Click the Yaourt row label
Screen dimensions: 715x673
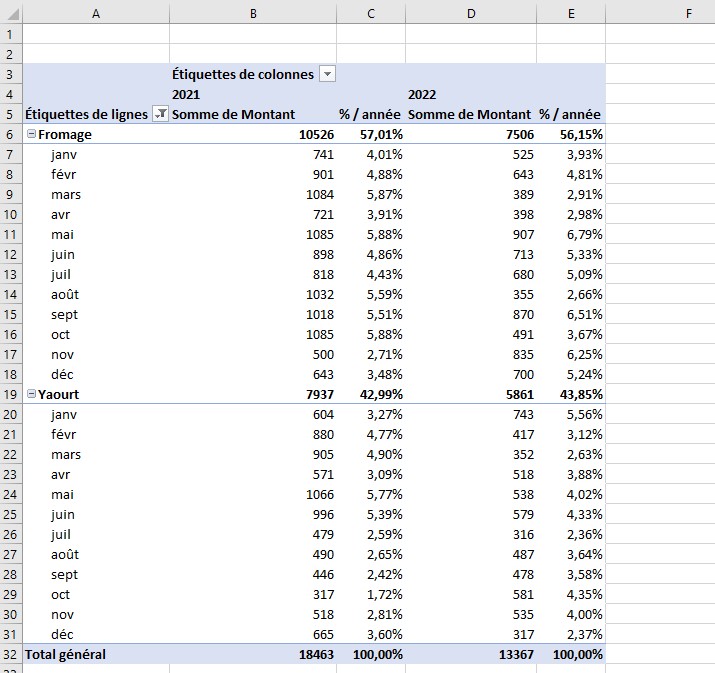pyautogui.click(x=58, y=394)
